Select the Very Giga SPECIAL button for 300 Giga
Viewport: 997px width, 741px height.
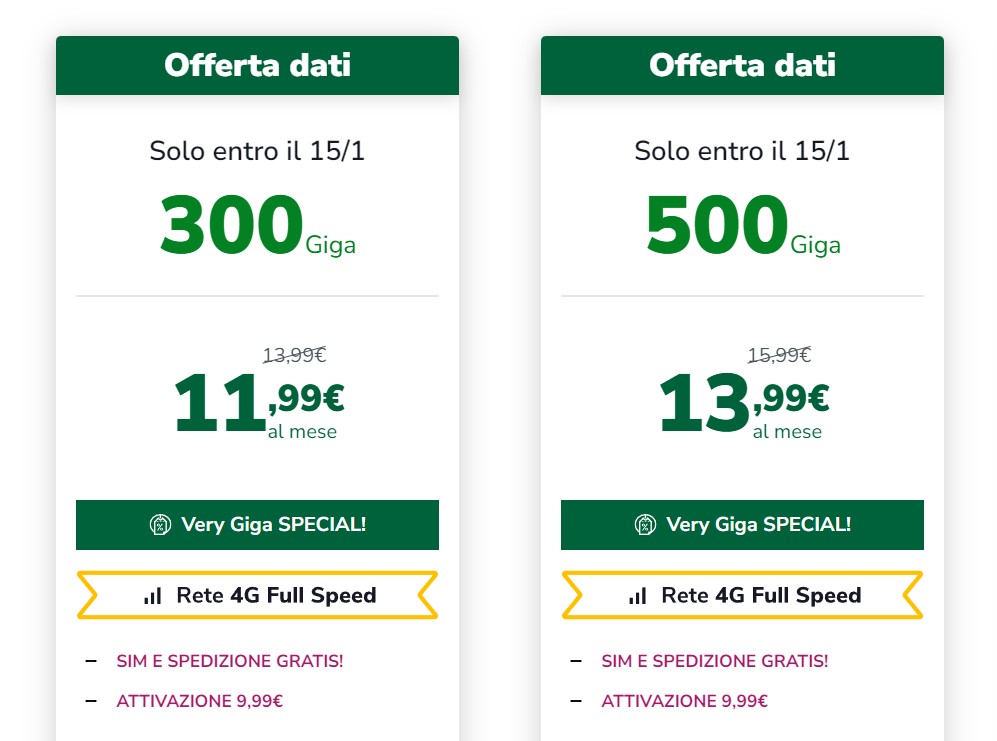click(257, 525)
